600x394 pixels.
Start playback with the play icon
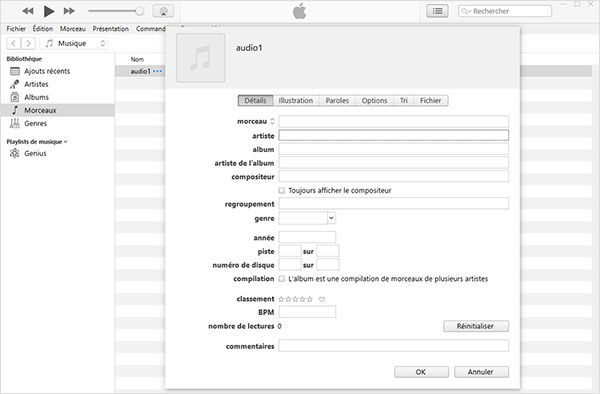[x=49, y=11]
